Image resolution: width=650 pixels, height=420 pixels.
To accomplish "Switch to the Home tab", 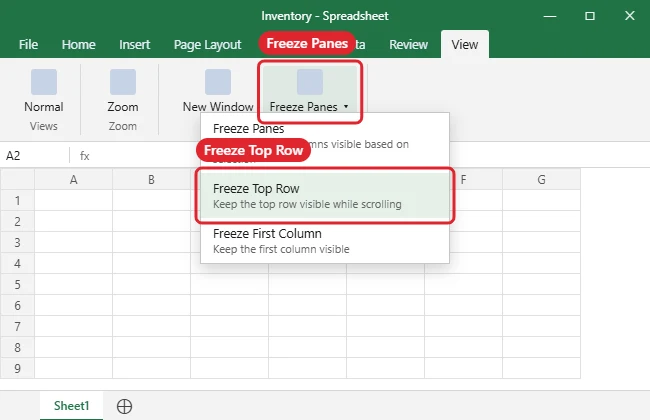I will (x=78, y=44).
